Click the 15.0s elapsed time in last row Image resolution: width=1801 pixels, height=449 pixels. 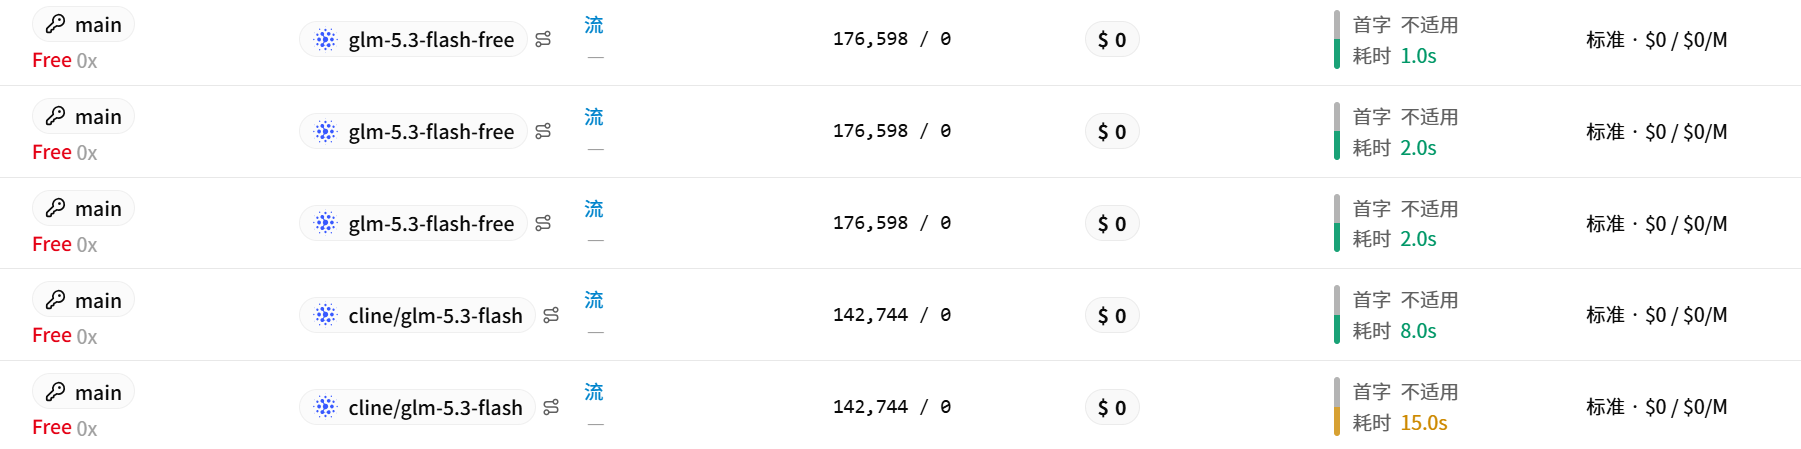coord(1424,423)
